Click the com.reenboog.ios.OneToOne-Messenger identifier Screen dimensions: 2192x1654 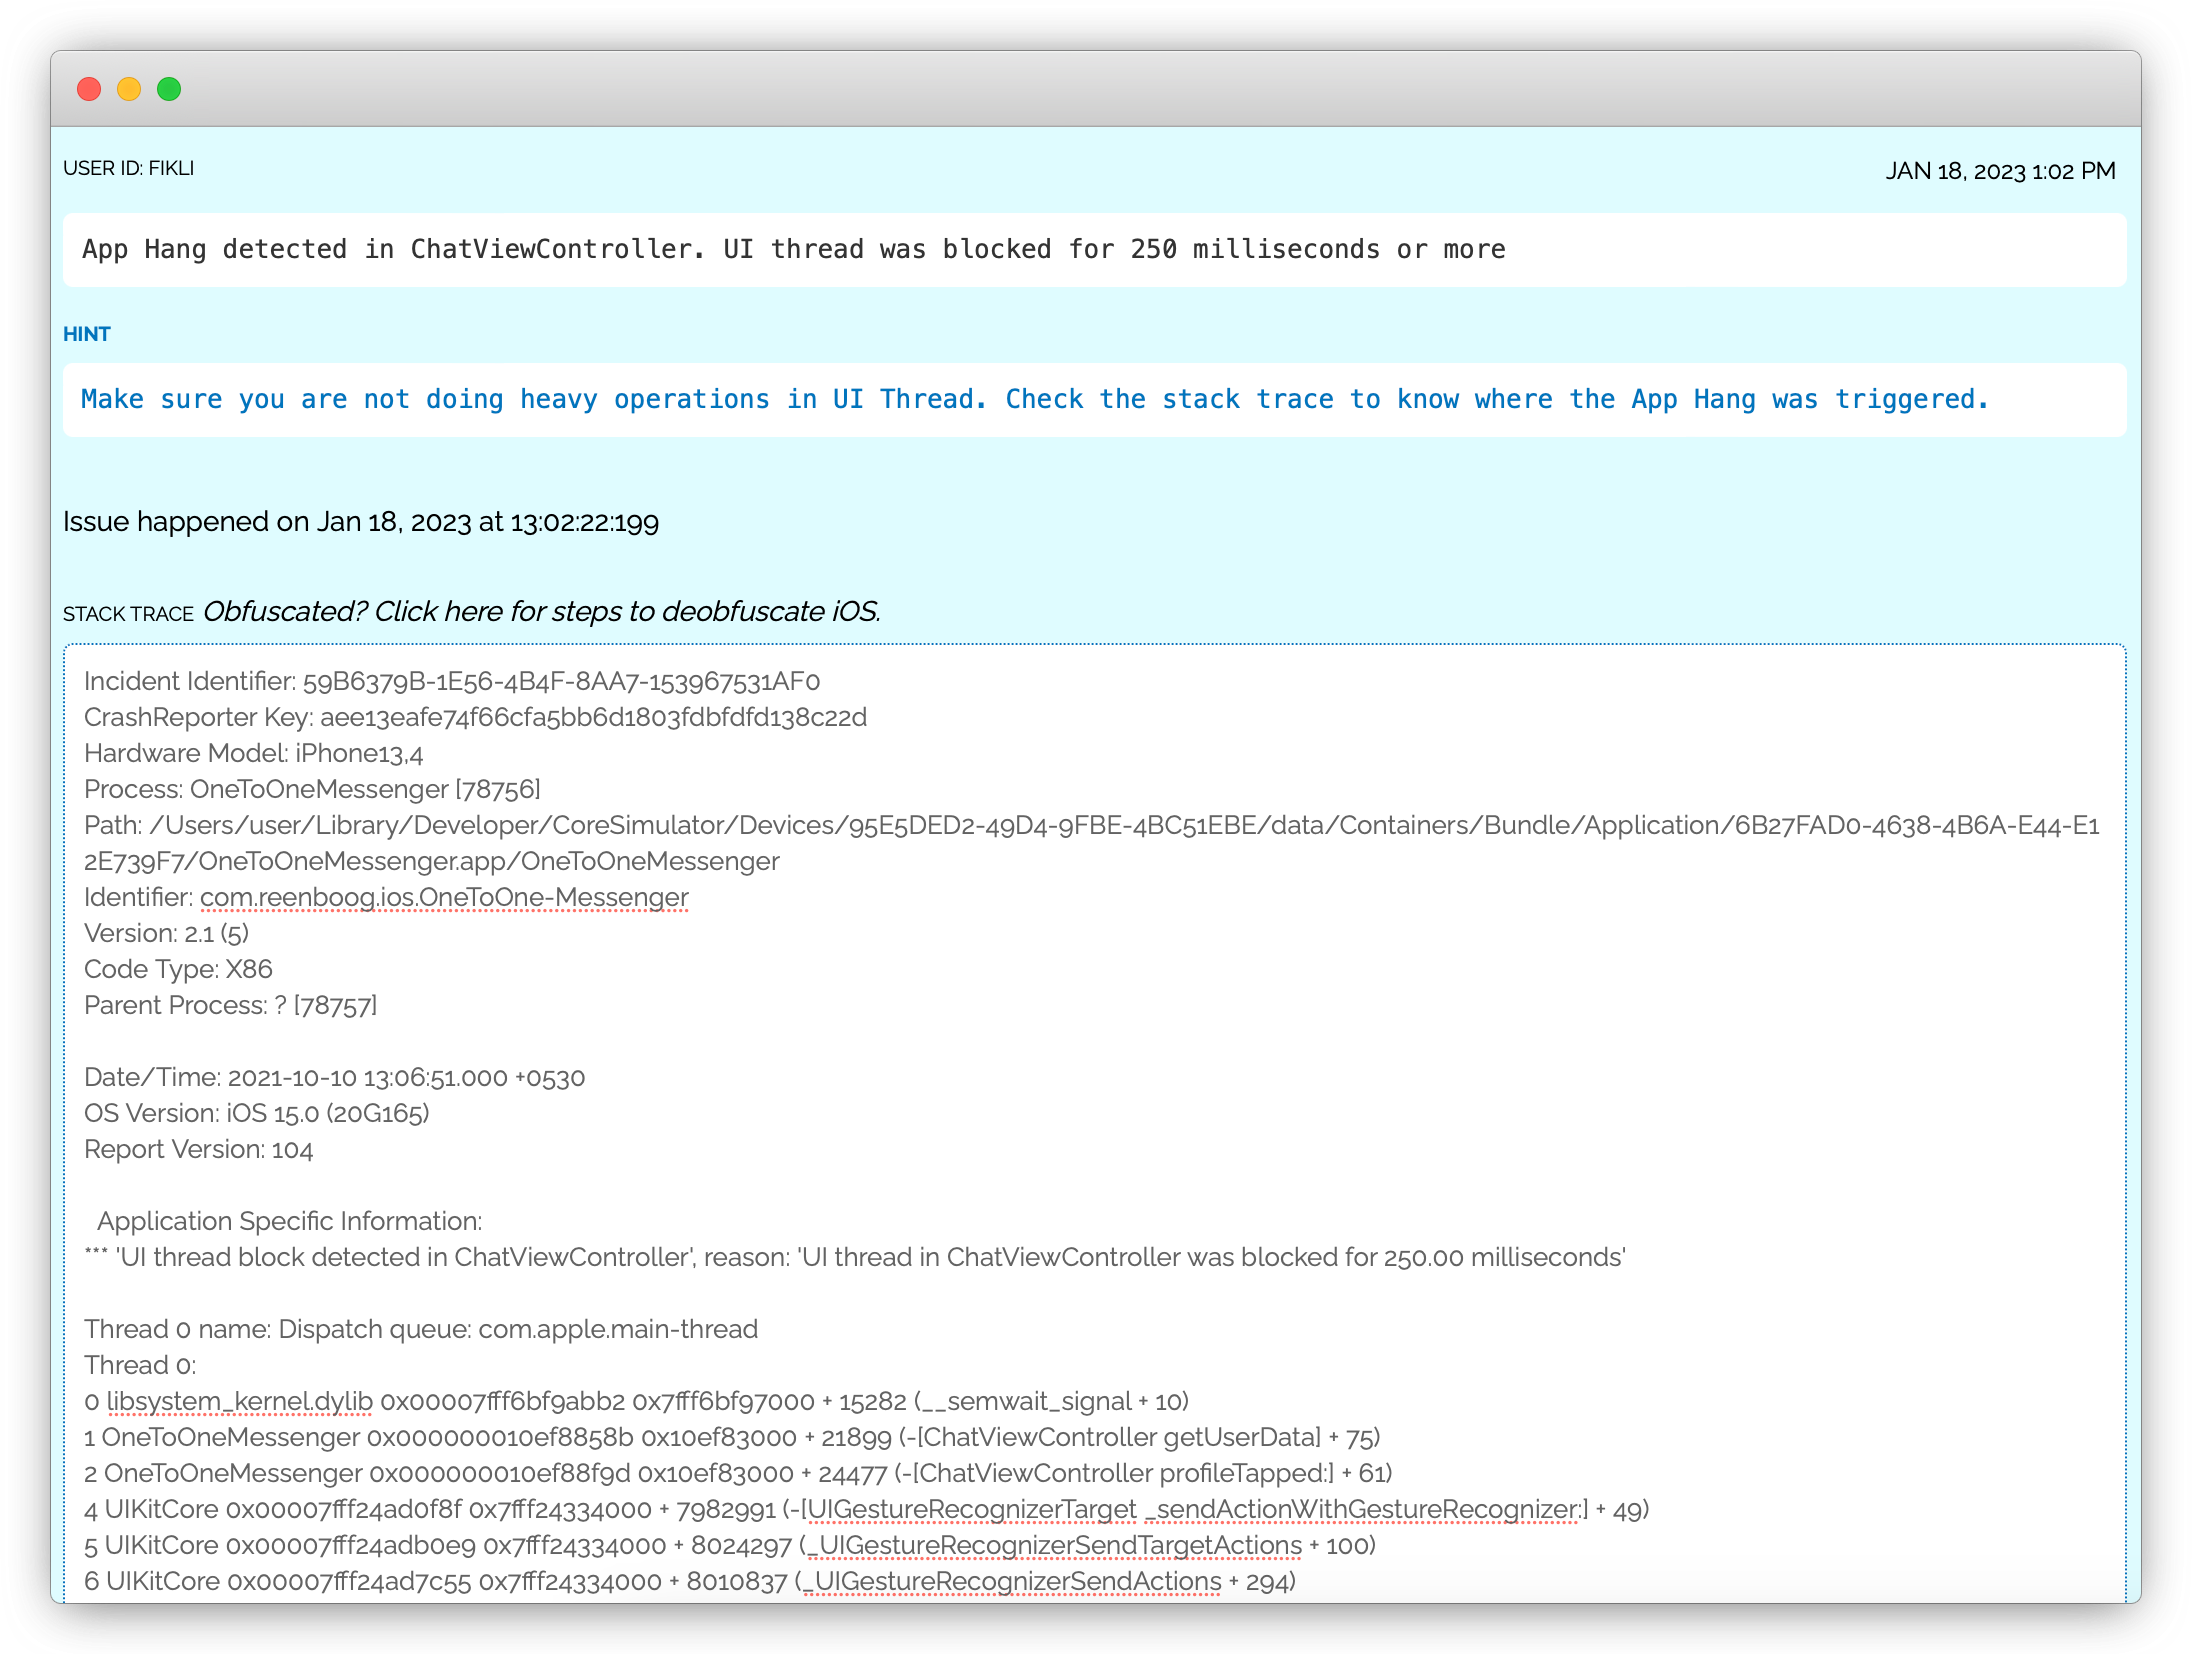(x=444, y=897)
